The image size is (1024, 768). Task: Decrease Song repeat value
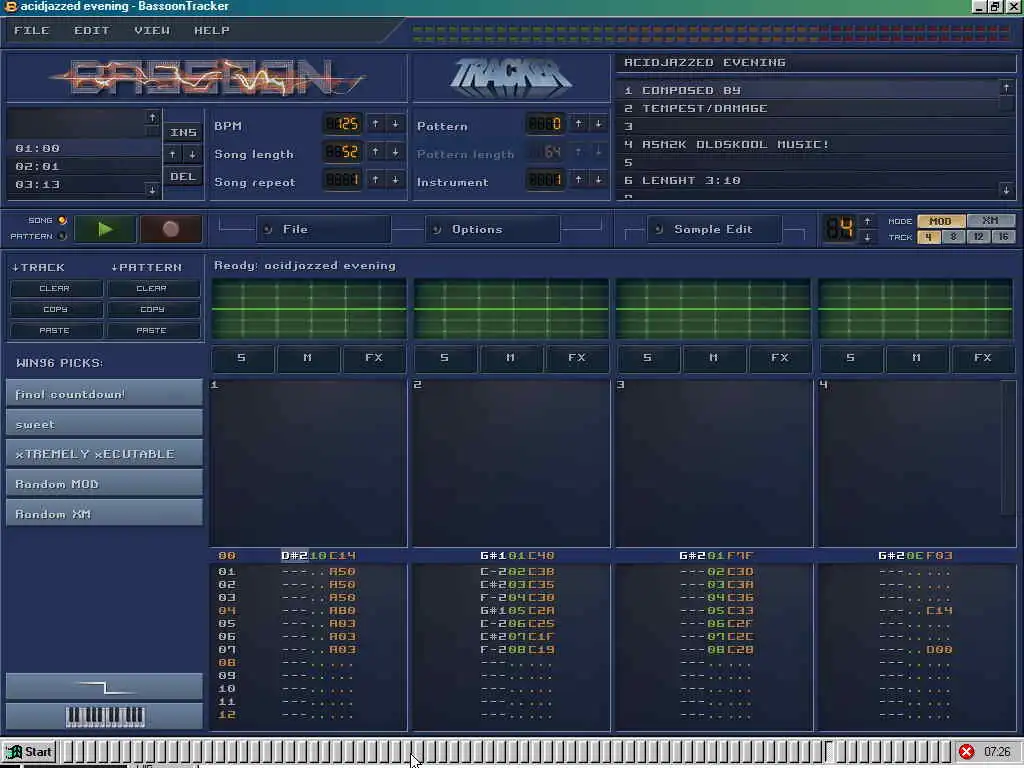(x=395, y=179)
